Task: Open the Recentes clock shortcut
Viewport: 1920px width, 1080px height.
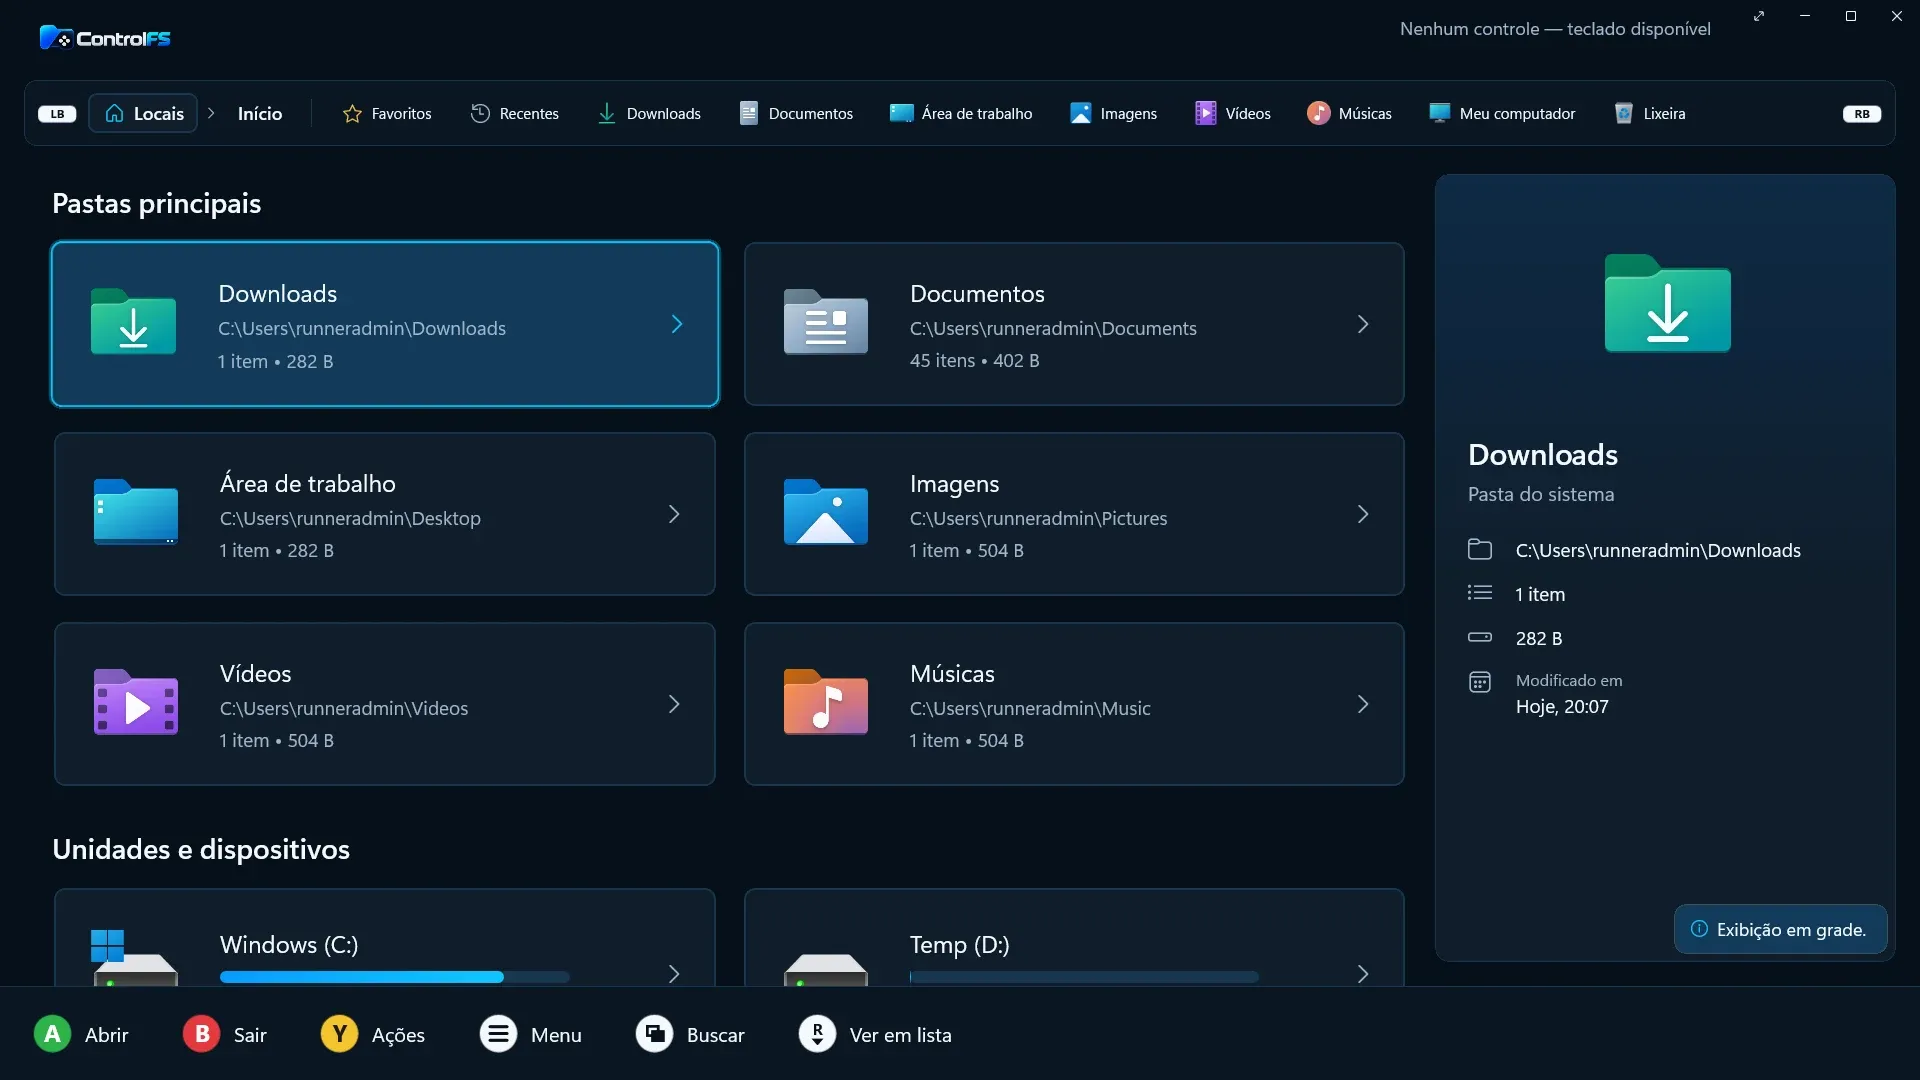Action: tap(515, 114)
